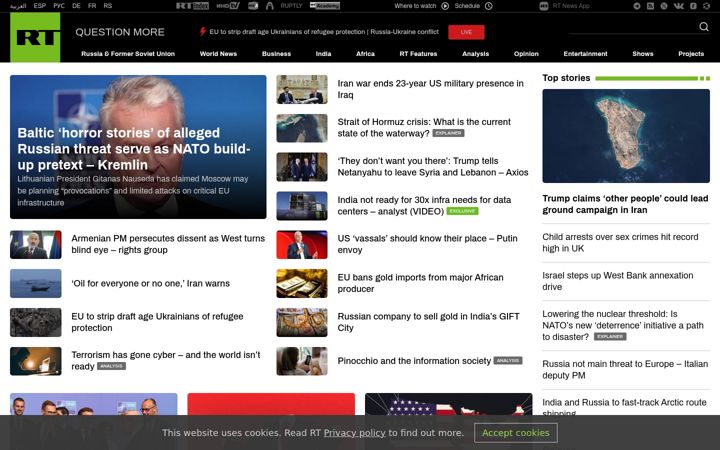Click the search input field
The image size is (720, 450).
[x=632, y=28]
